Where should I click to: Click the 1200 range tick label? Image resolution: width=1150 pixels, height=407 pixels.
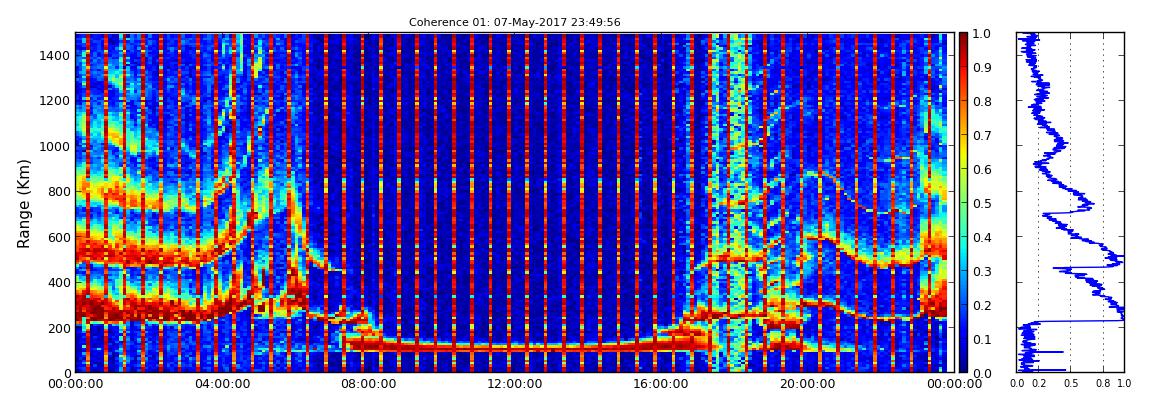[x=54, y=100]
